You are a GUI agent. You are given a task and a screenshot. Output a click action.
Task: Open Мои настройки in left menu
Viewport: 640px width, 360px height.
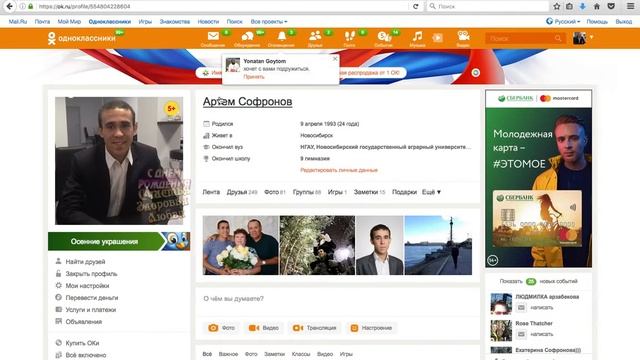coord(87,286)
